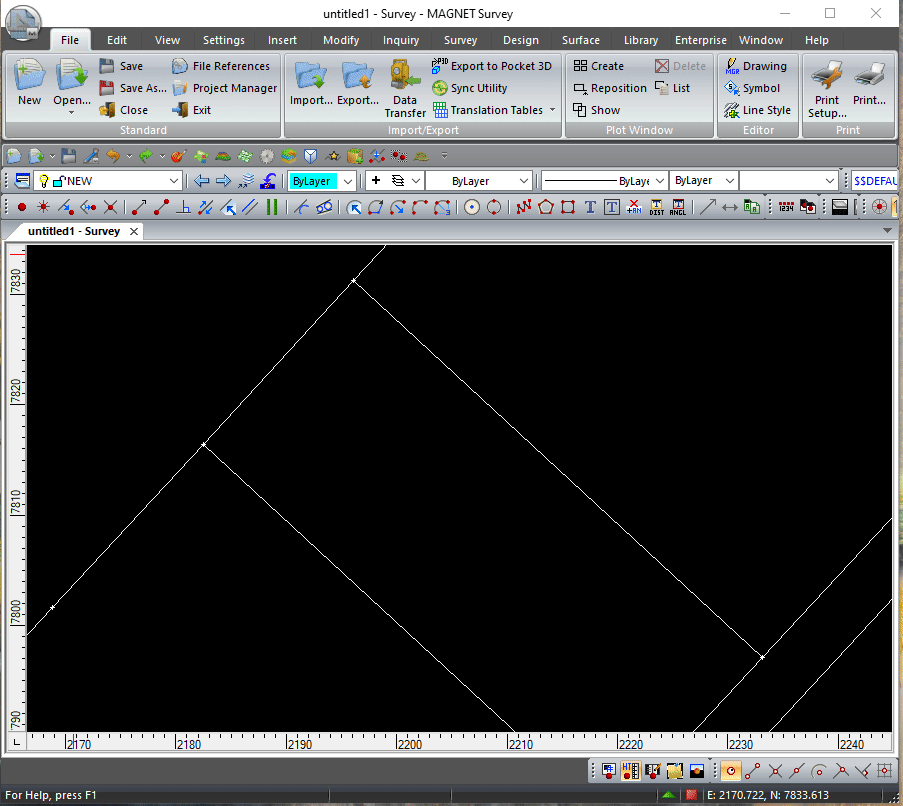
Task: Toggle the intersection snap mode
Action: (112, 207)
